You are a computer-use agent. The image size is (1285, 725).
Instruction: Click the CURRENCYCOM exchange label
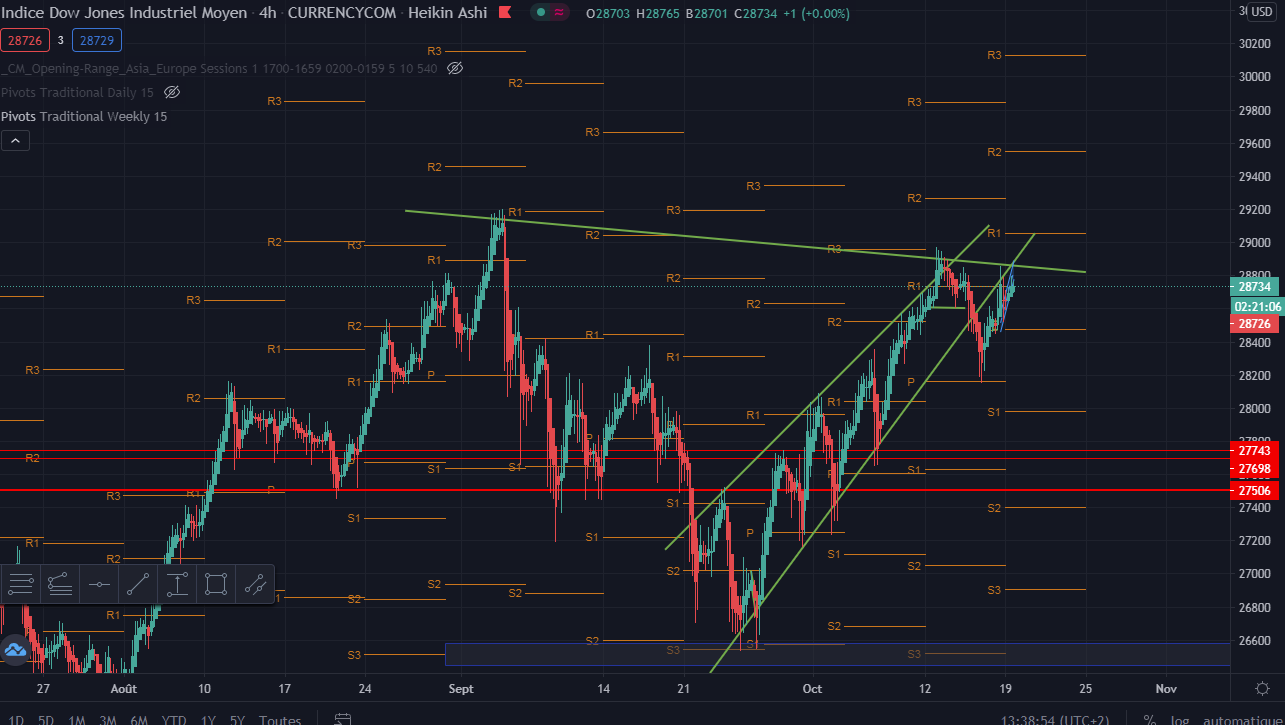343,13
